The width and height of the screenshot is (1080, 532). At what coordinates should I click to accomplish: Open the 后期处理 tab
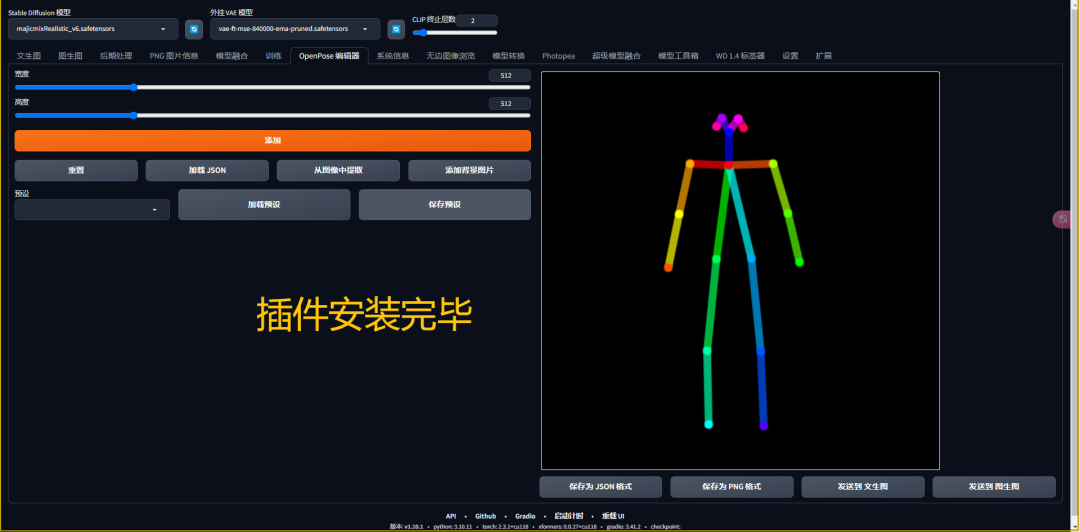coord(116,56)
